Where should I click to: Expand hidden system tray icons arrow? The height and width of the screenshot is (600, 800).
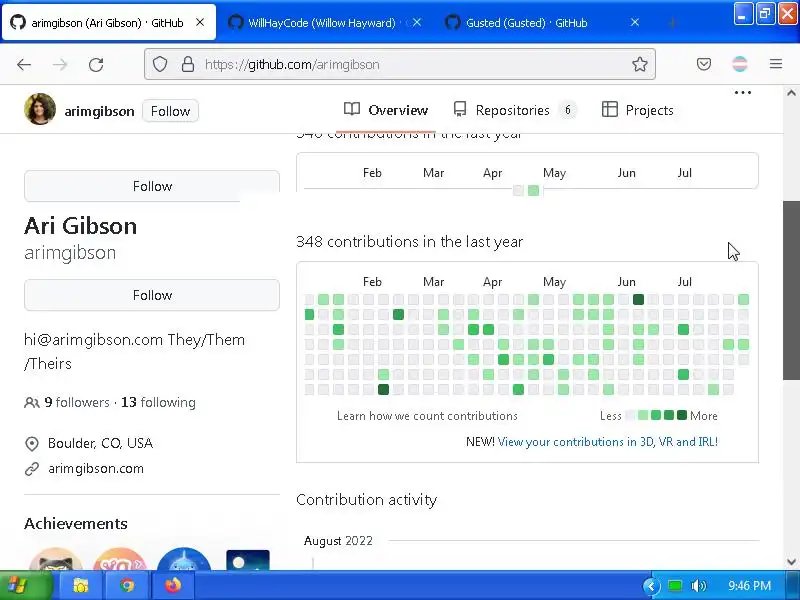point(652,586)
